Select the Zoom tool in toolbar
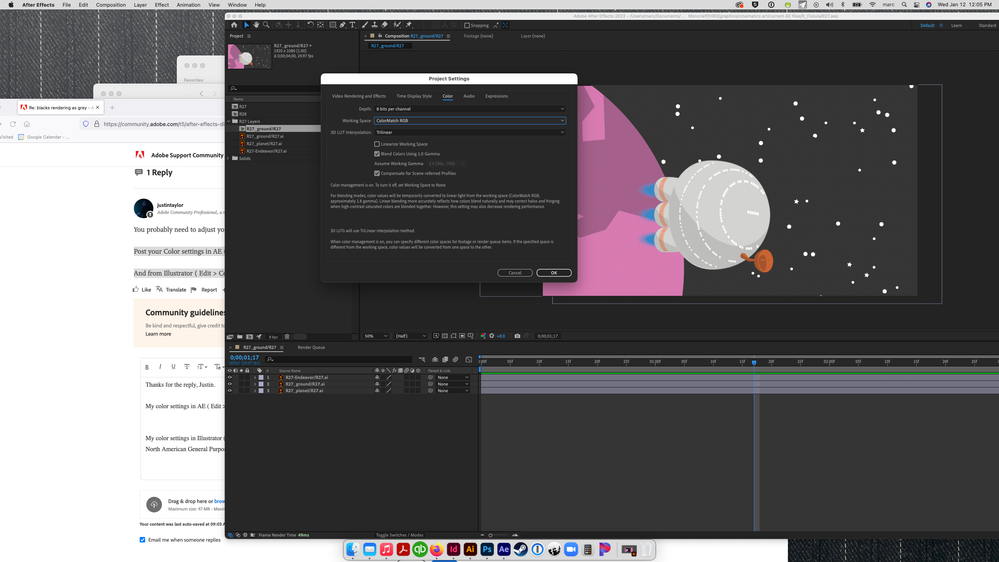The width and height of the screenshot is (999, 562). click(x=266, y=25)
